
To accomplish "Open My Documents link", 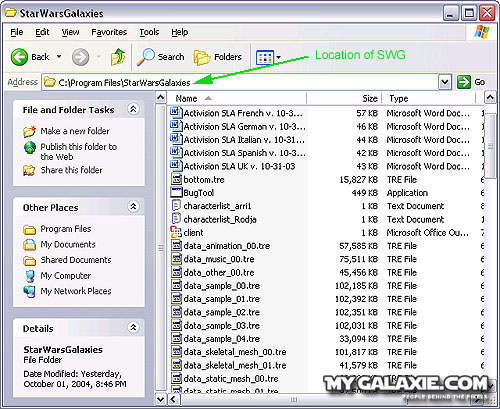I will click(x=68, y=244).
